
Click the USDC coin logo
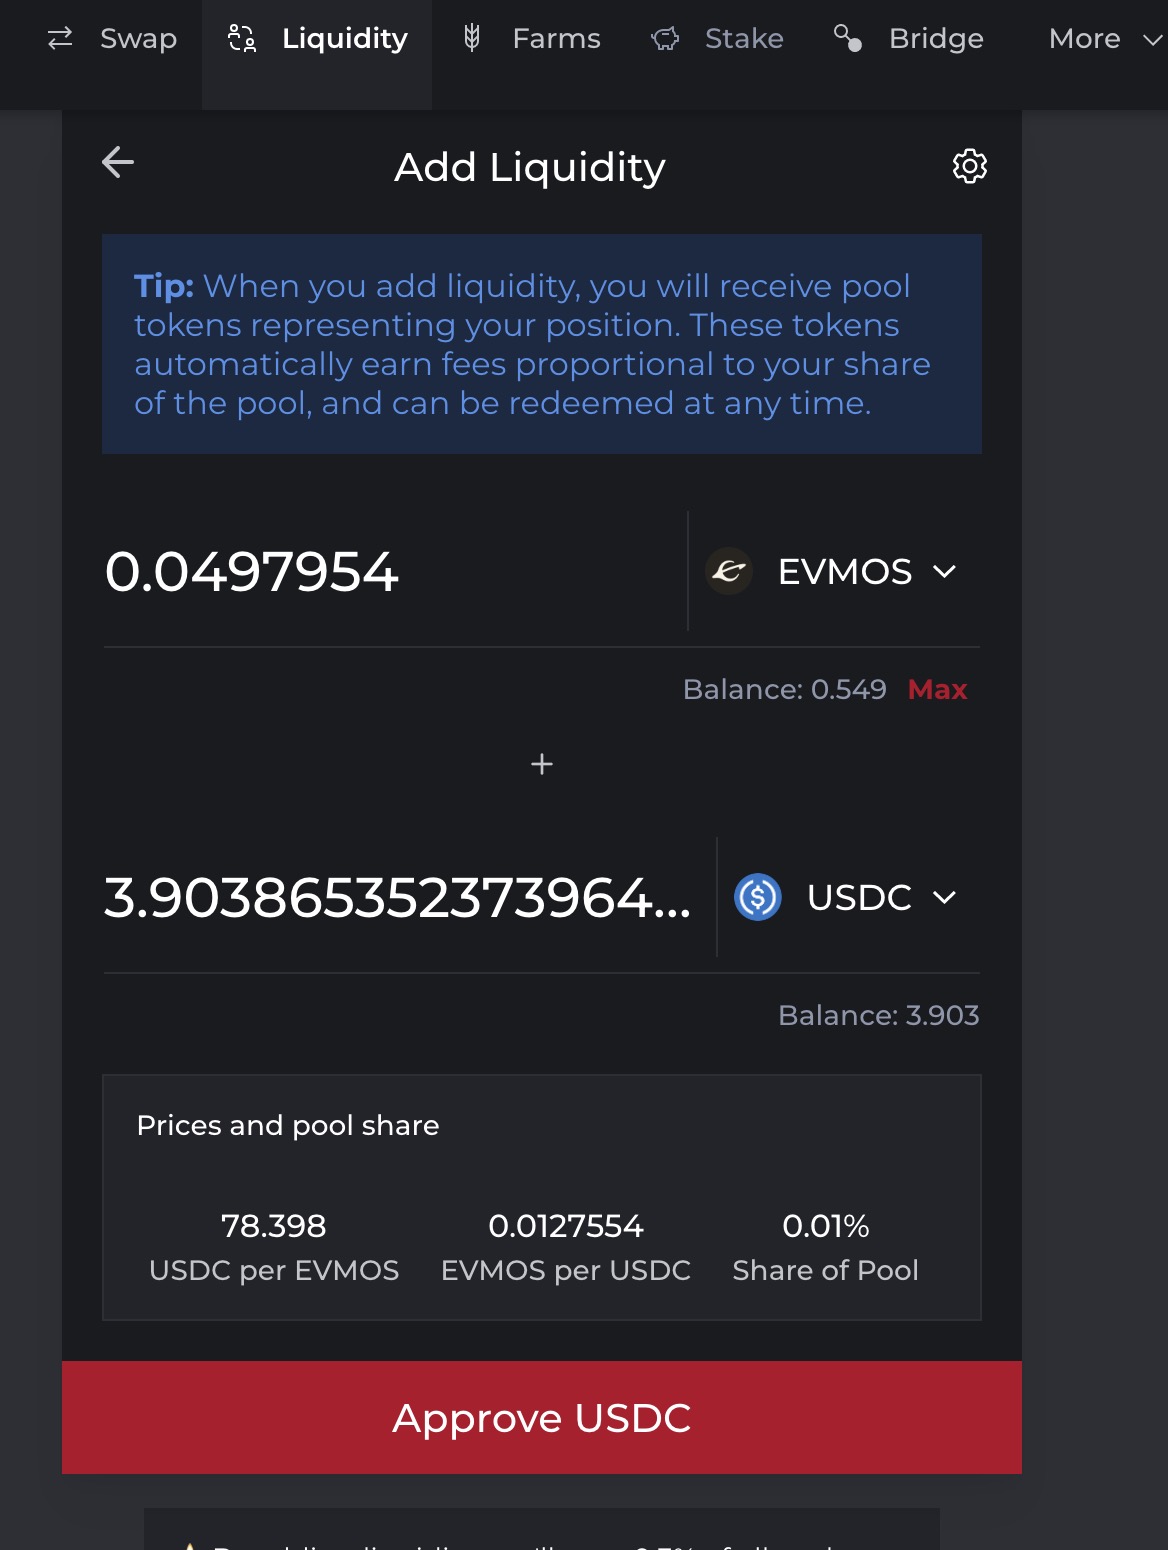pyautogui.click(x=758, y=897)
